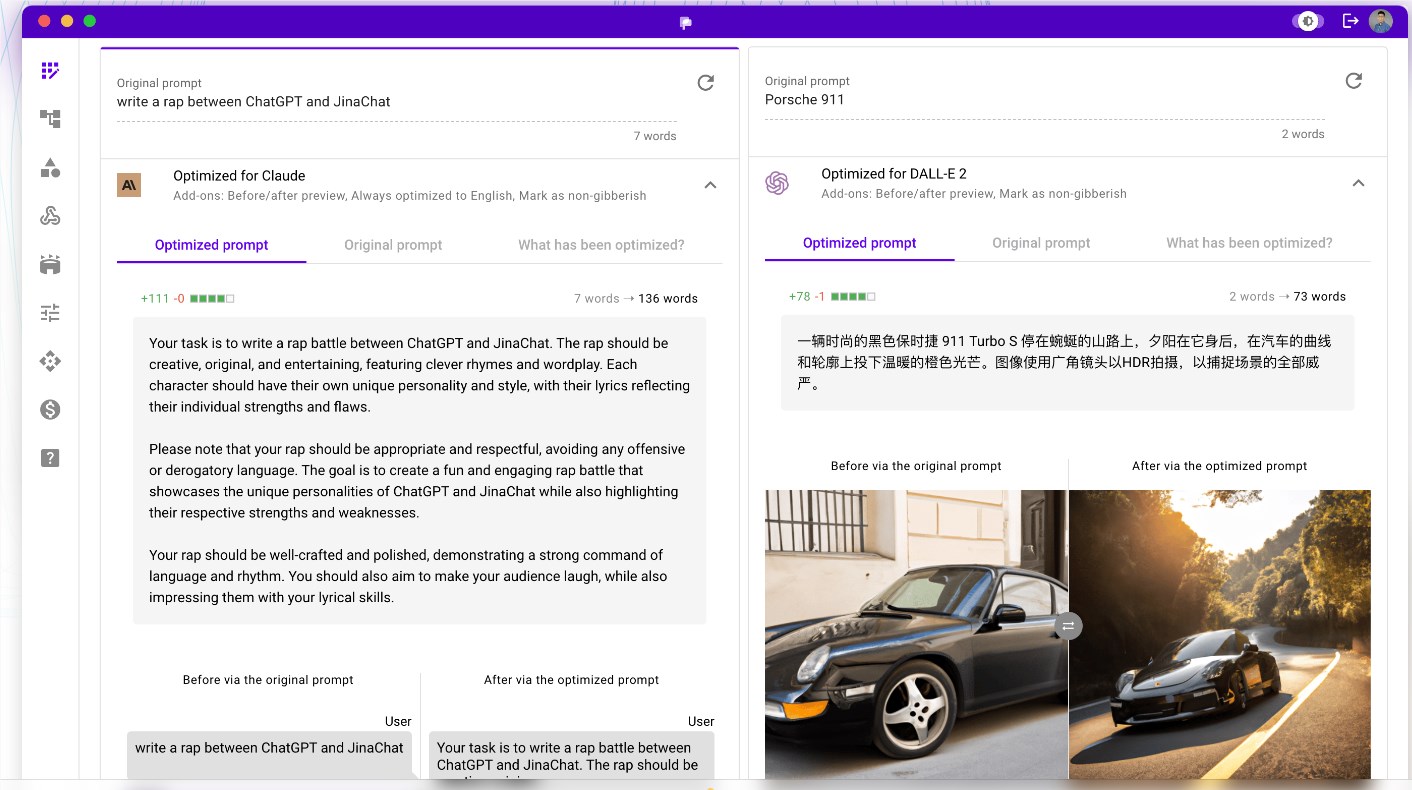Click the app logo in the title bar
This screenshot has width=1412, height=790.
tap(685, 22)
